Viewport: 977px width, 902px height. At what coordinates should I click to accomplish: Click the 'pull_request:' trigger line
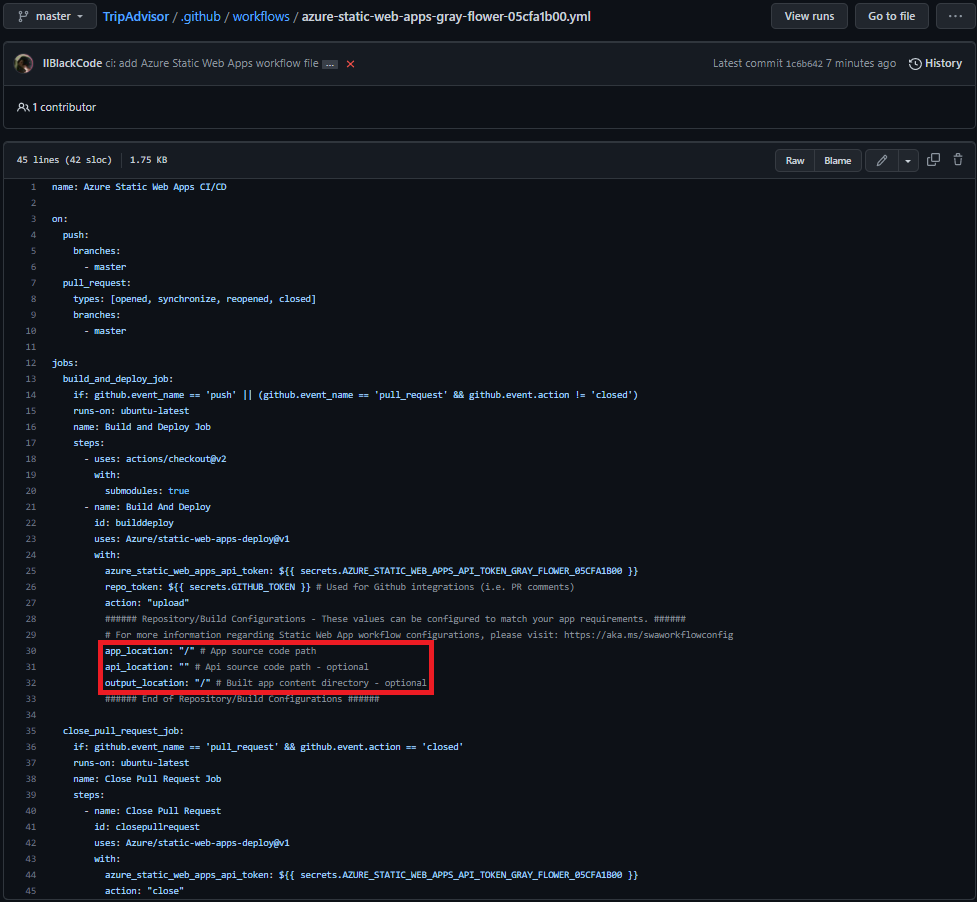click(97, 283)
